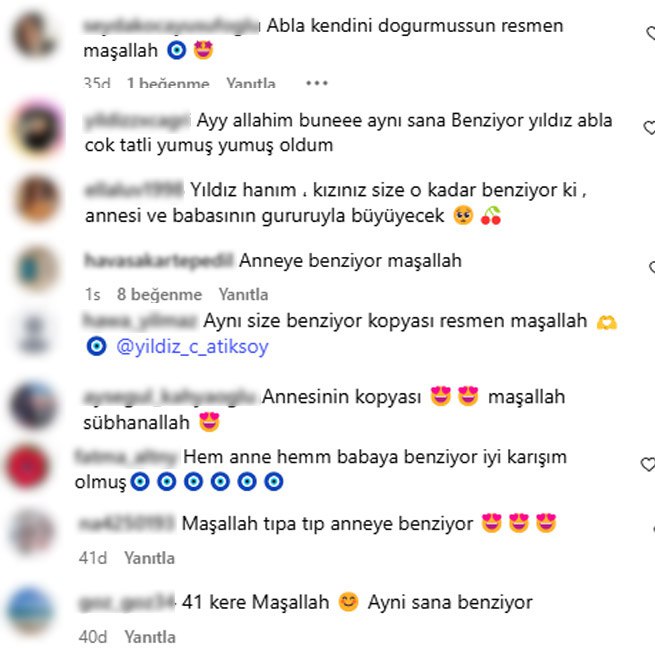Reply to '41 kere Maşallah' comment
This screenshot has height=655, width=655.
click(150, 637)
